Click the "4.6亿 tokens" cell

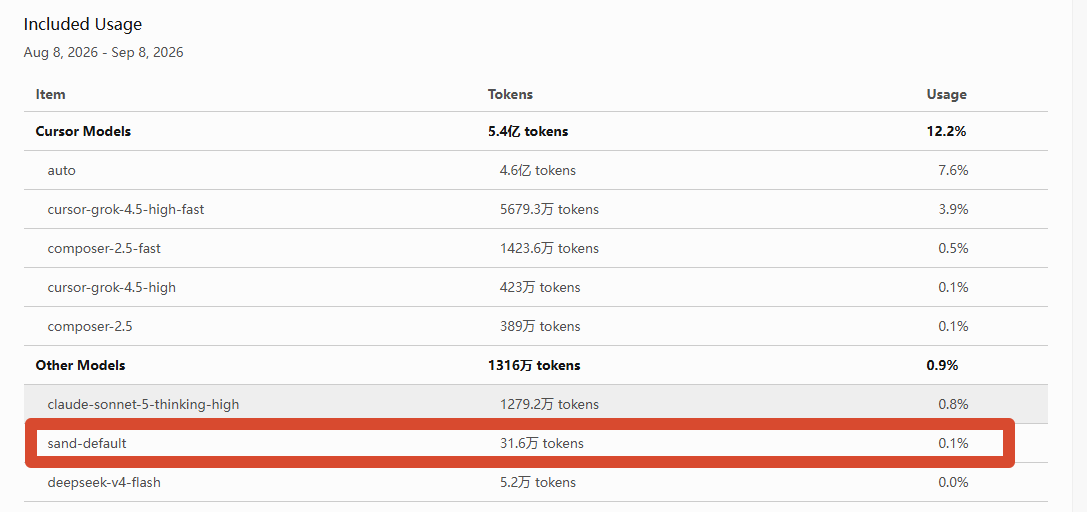coord(537,170)
